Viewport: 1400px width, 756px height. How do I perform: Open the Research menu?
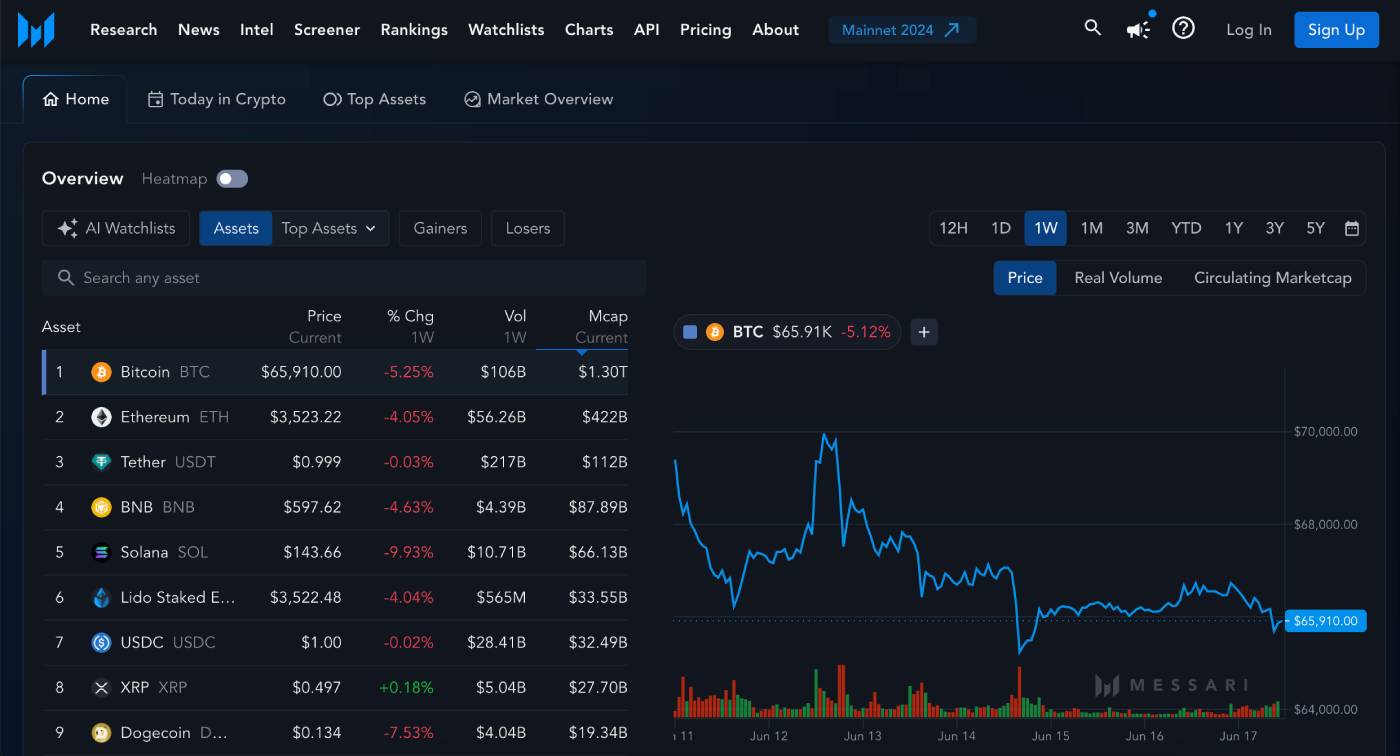pyautogui.click(x=123, y=30)
